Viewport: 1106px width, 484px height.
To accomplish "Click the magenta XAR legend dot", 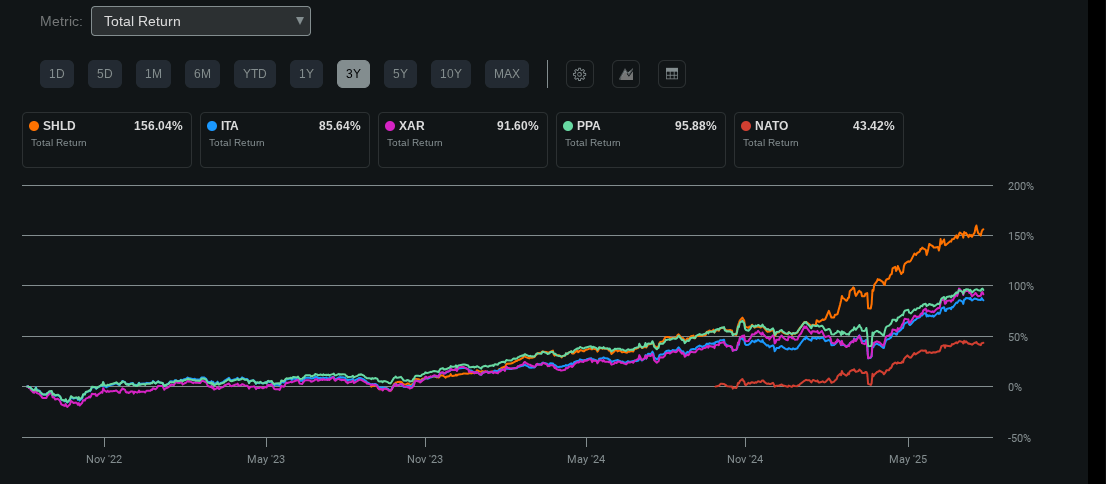I will pos(390,126).
